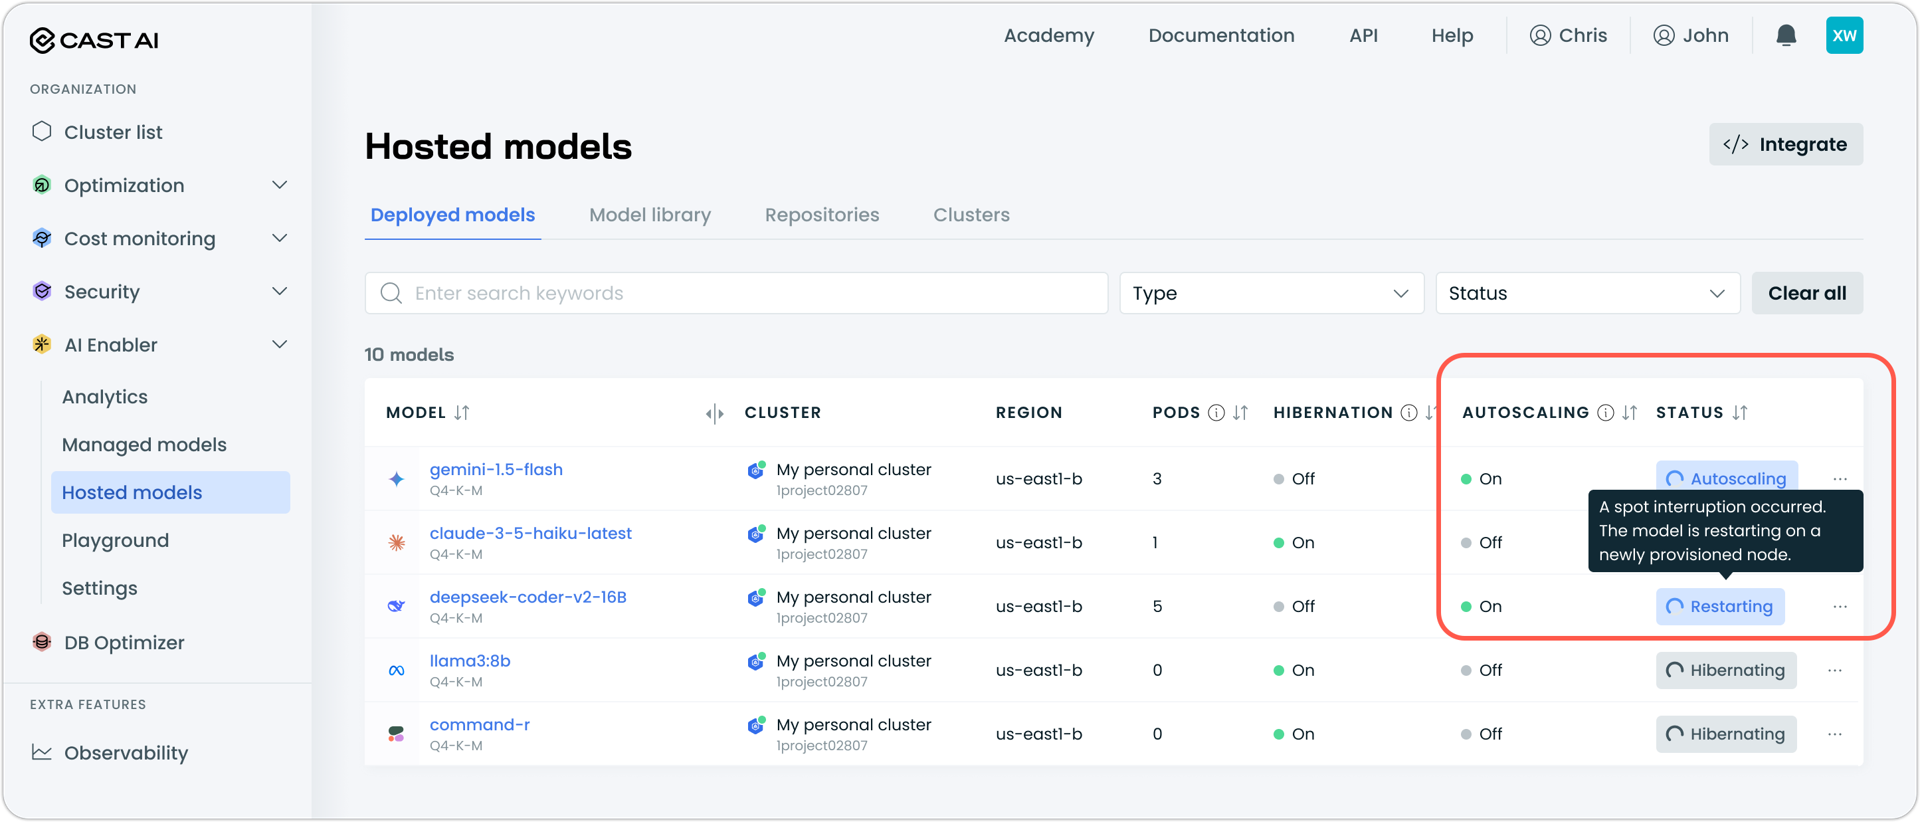Open Managed models in the sidebar
Image resolution: width=1920 pixels, height=822 pixels.
click(144, 445)
